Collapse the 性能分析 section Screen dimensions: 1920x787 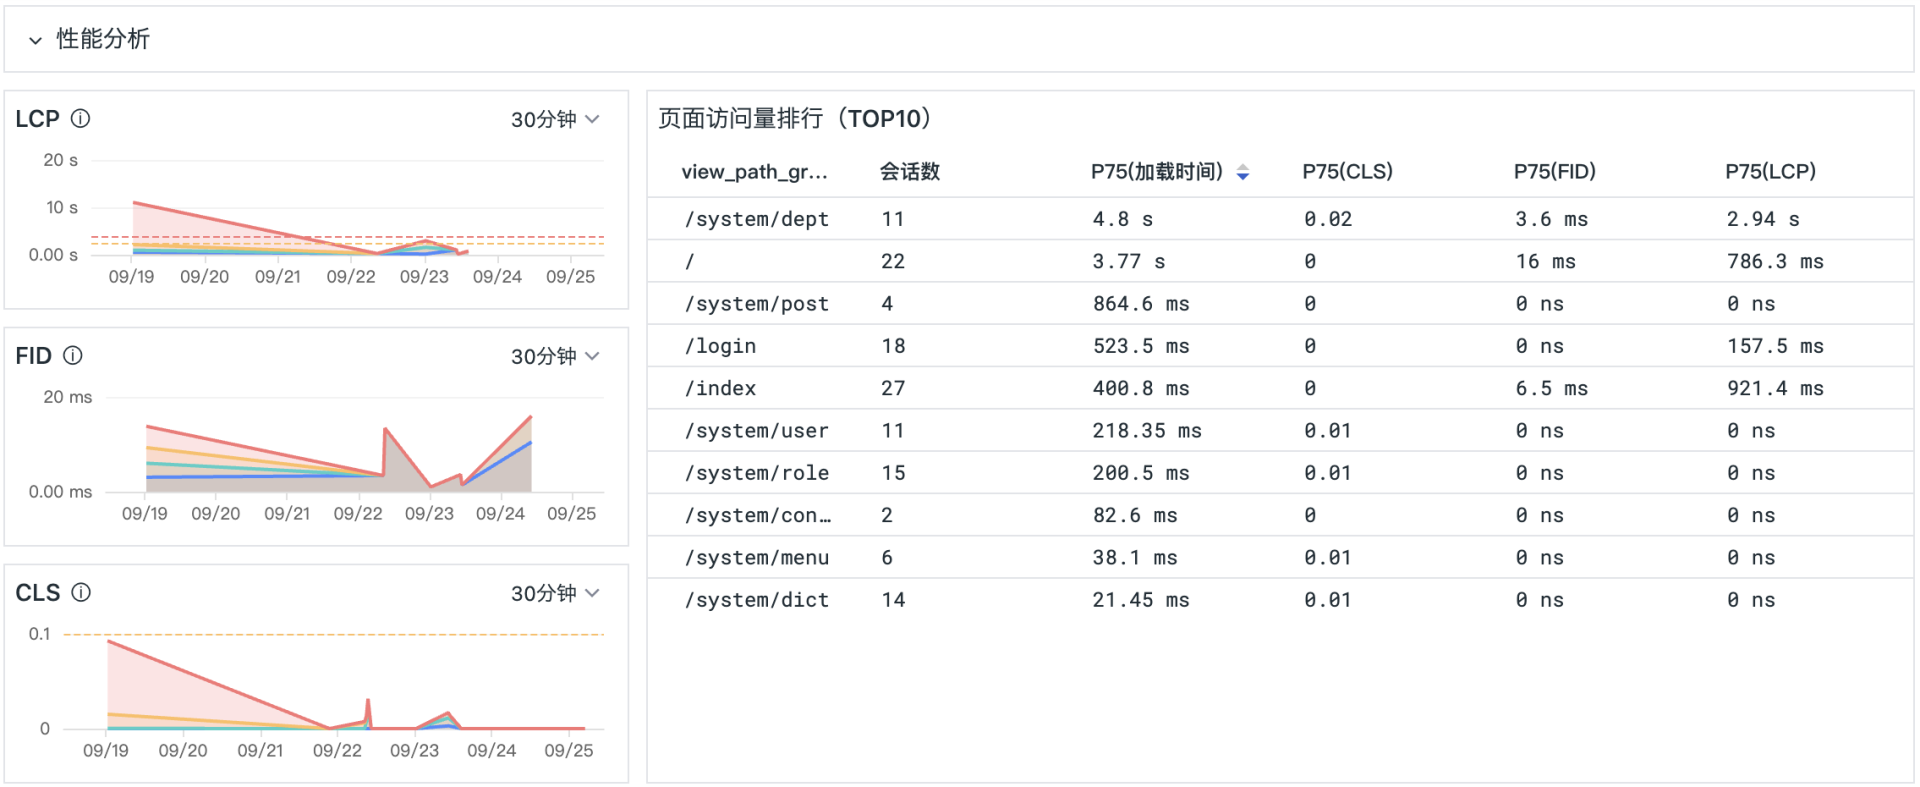click(36, 40)
